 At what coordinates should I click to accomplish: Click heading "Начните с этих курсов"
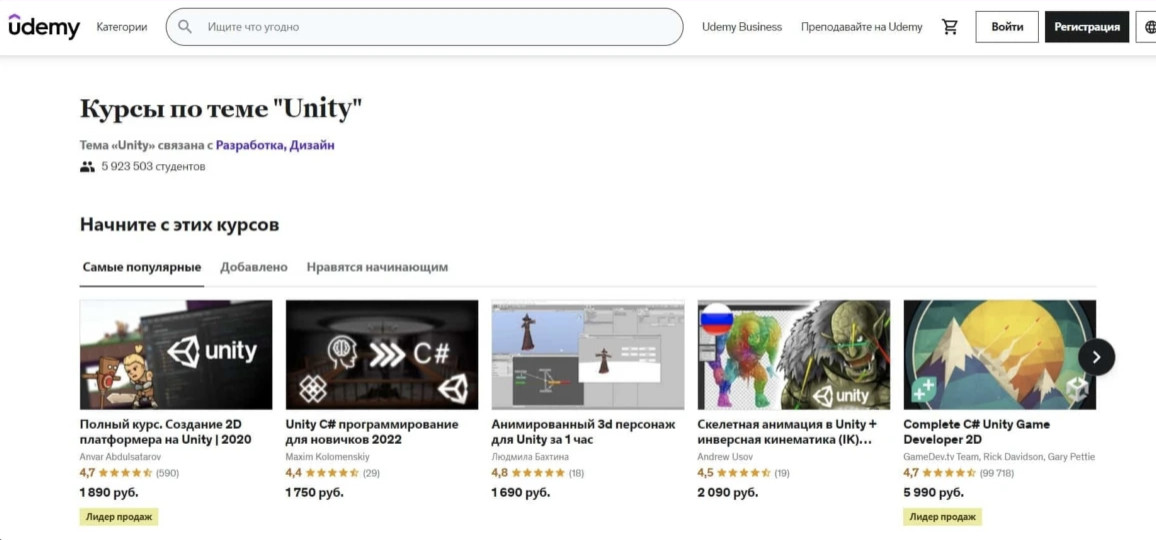coord(179,225)
